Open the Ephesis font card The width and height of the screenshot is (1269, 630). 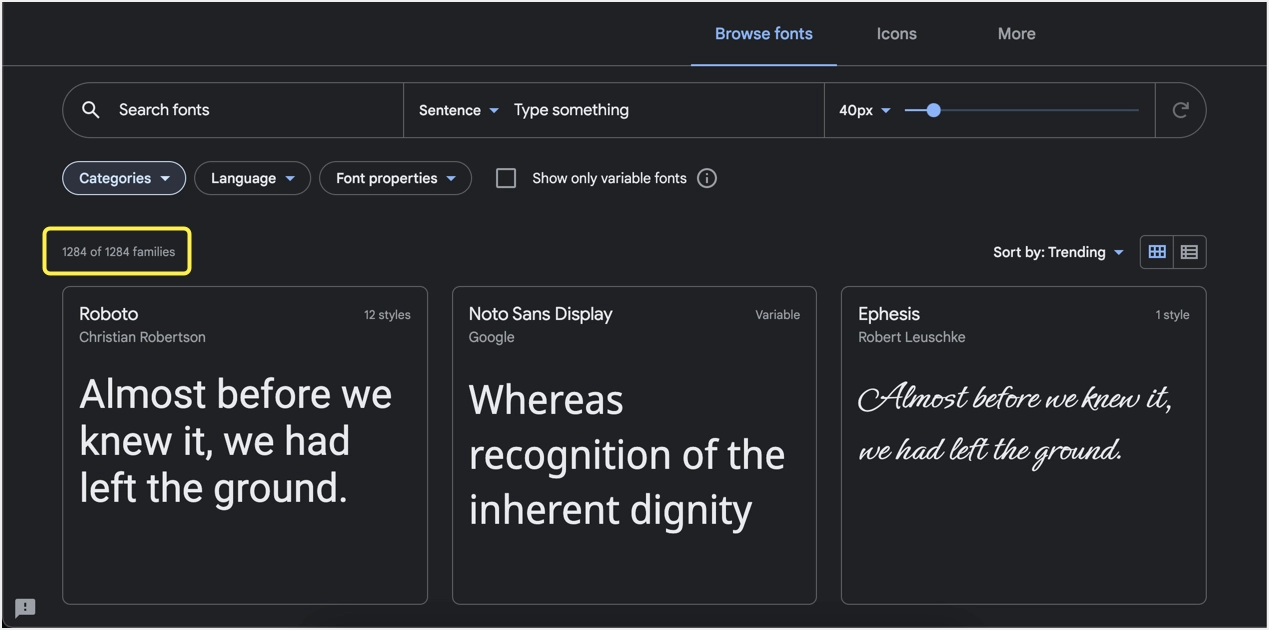click(1023, 445)
